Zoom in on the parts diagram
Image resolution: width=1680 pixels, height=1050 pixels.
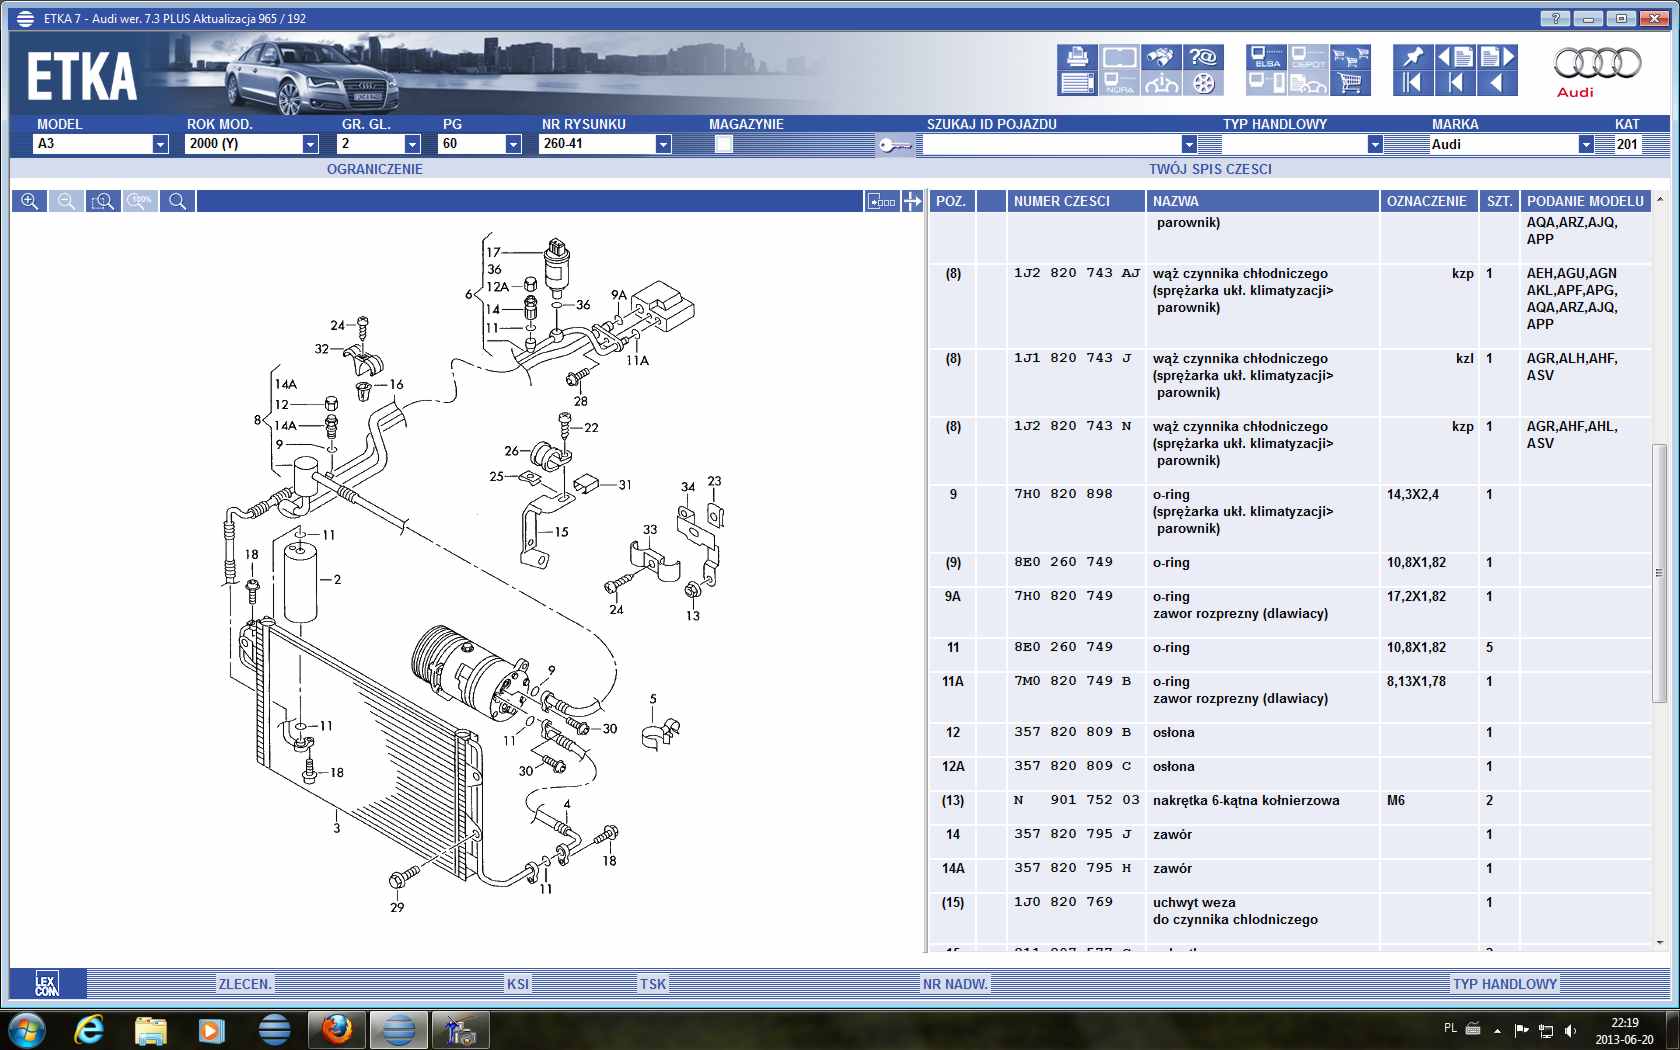29,201
